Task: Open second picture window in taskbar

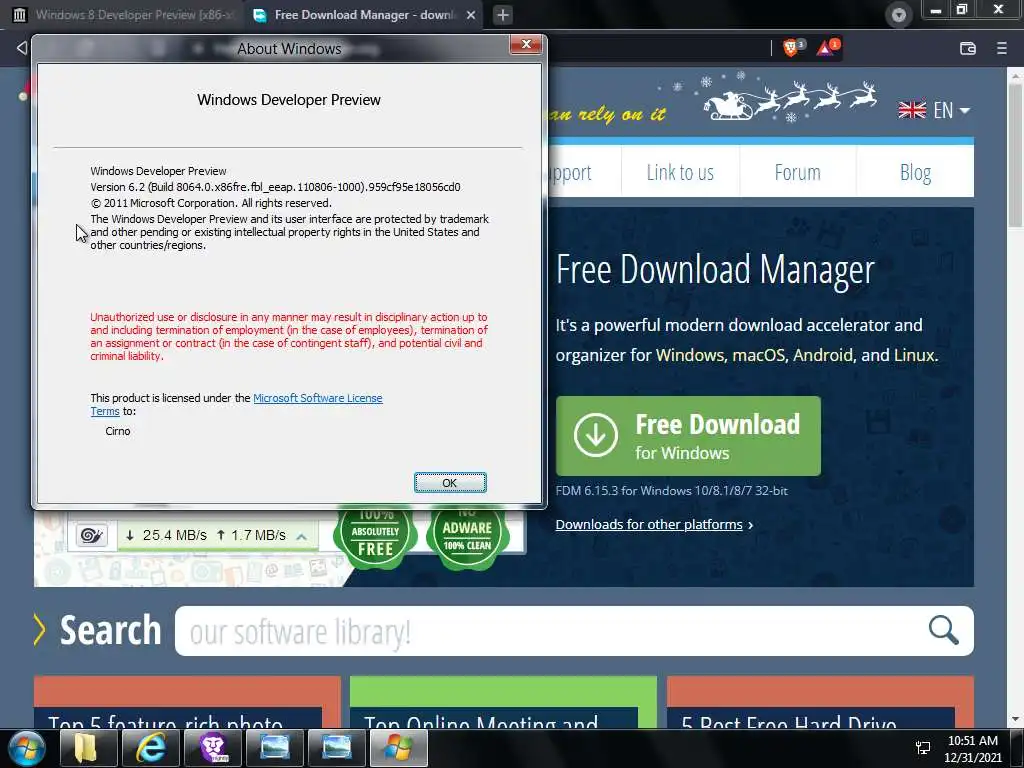Action: tap(336, 748)
